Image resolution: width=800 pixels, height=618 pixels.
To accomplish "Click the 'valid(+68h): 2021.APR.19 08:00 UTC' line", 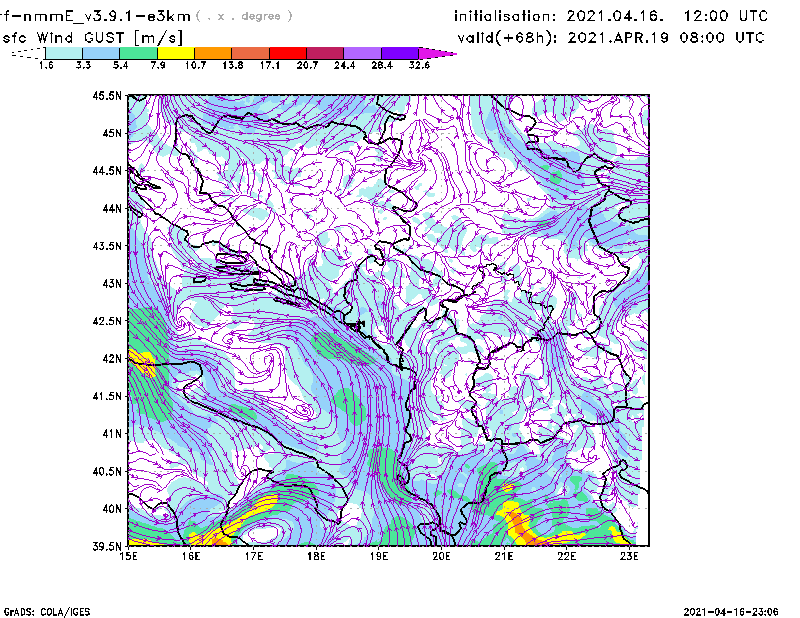I will coord(611,38).
